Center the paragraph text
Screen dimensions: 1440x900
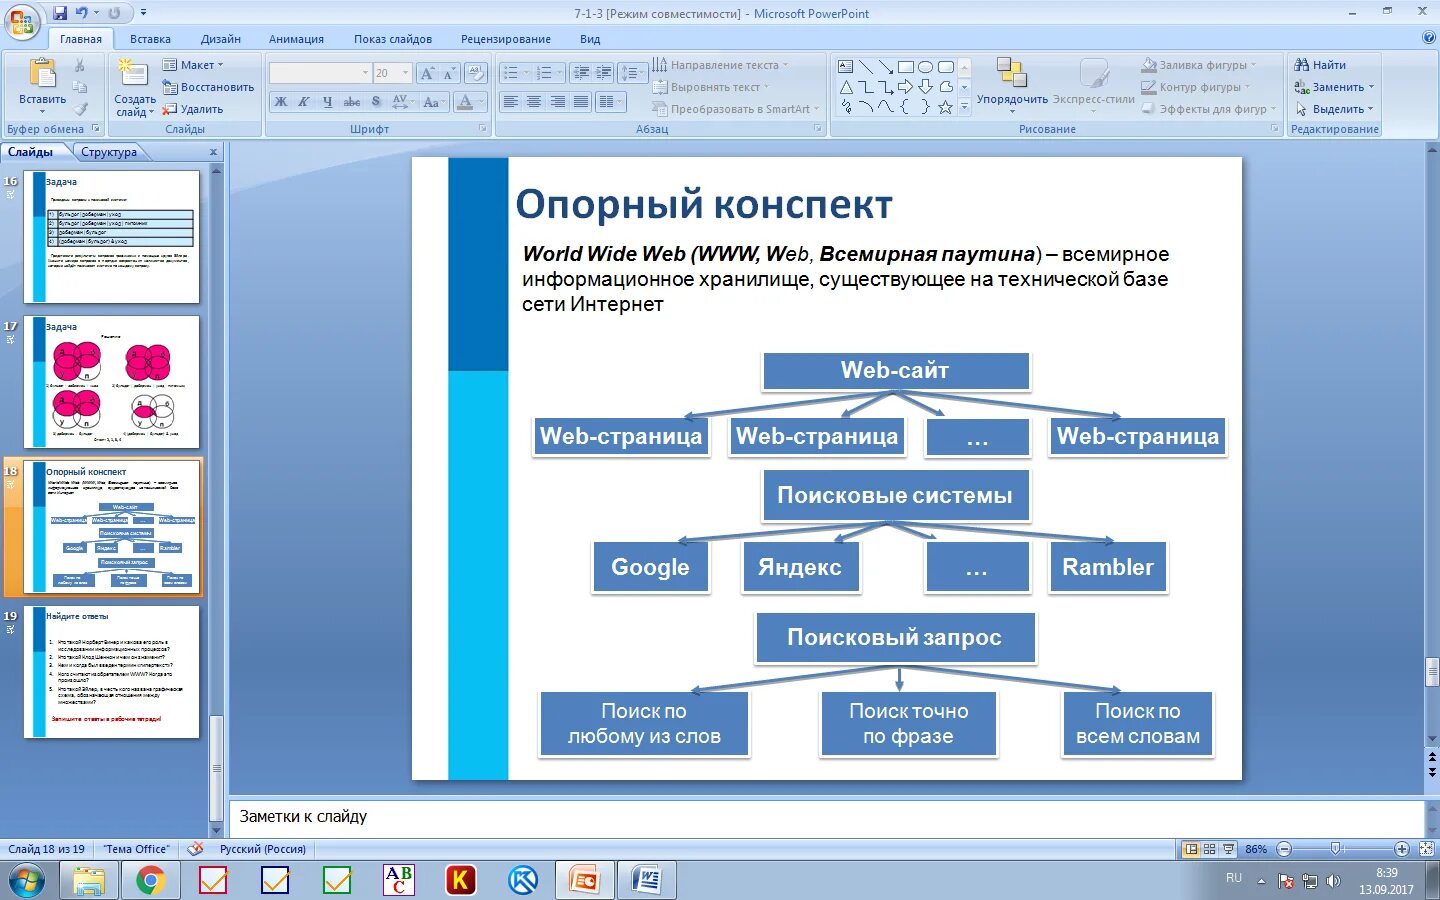pos(534,102)
